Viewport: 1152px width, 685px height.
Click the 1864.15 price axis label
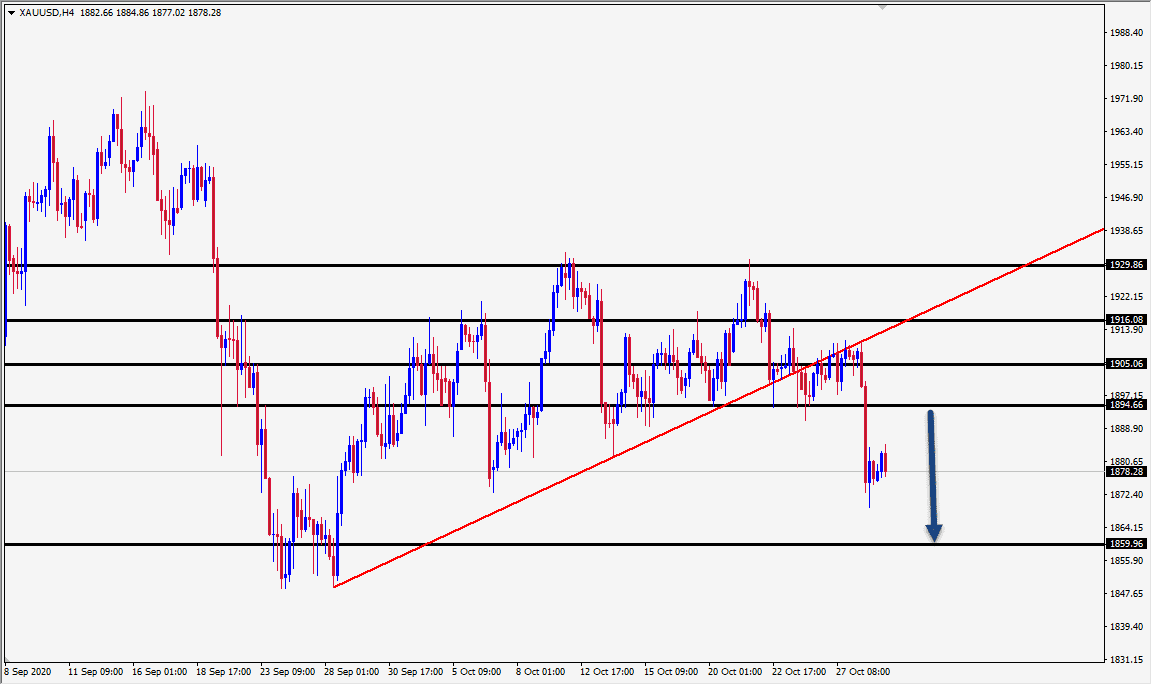tap(1127, 528)
